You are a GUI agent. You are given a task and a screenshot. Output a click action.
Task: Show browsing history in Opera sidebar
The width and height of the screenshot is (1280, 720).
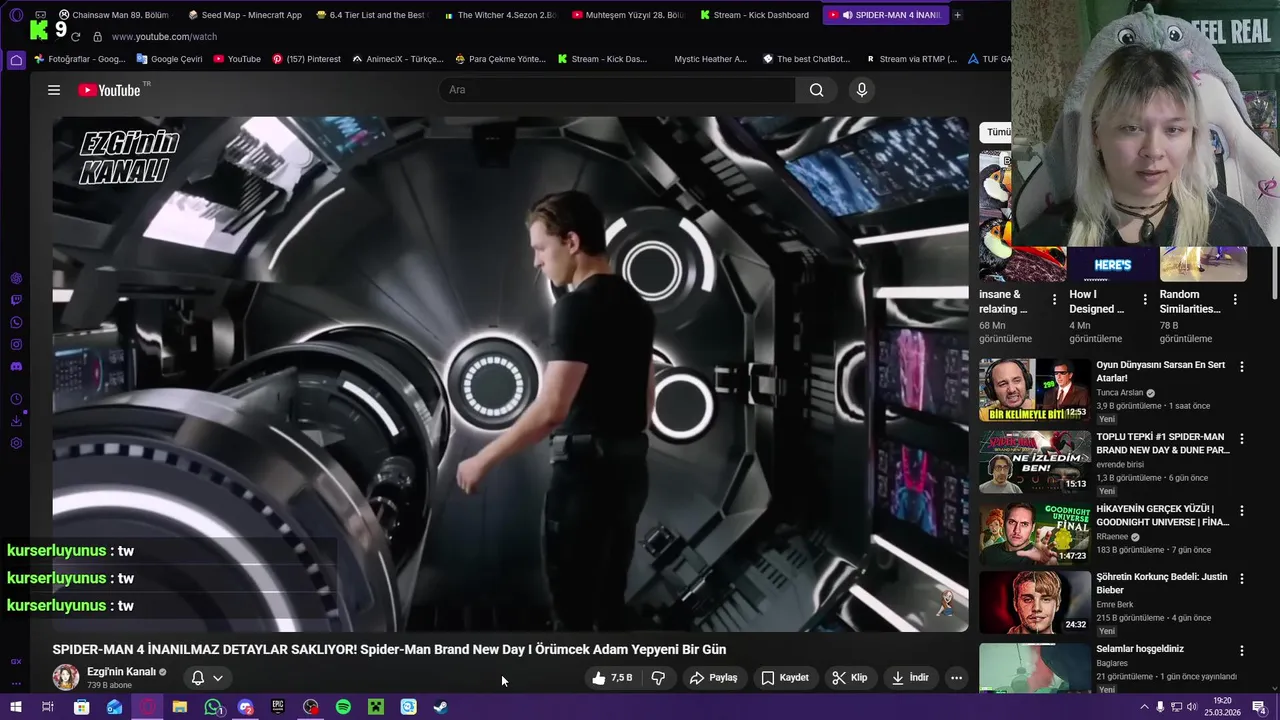(16, 399)
